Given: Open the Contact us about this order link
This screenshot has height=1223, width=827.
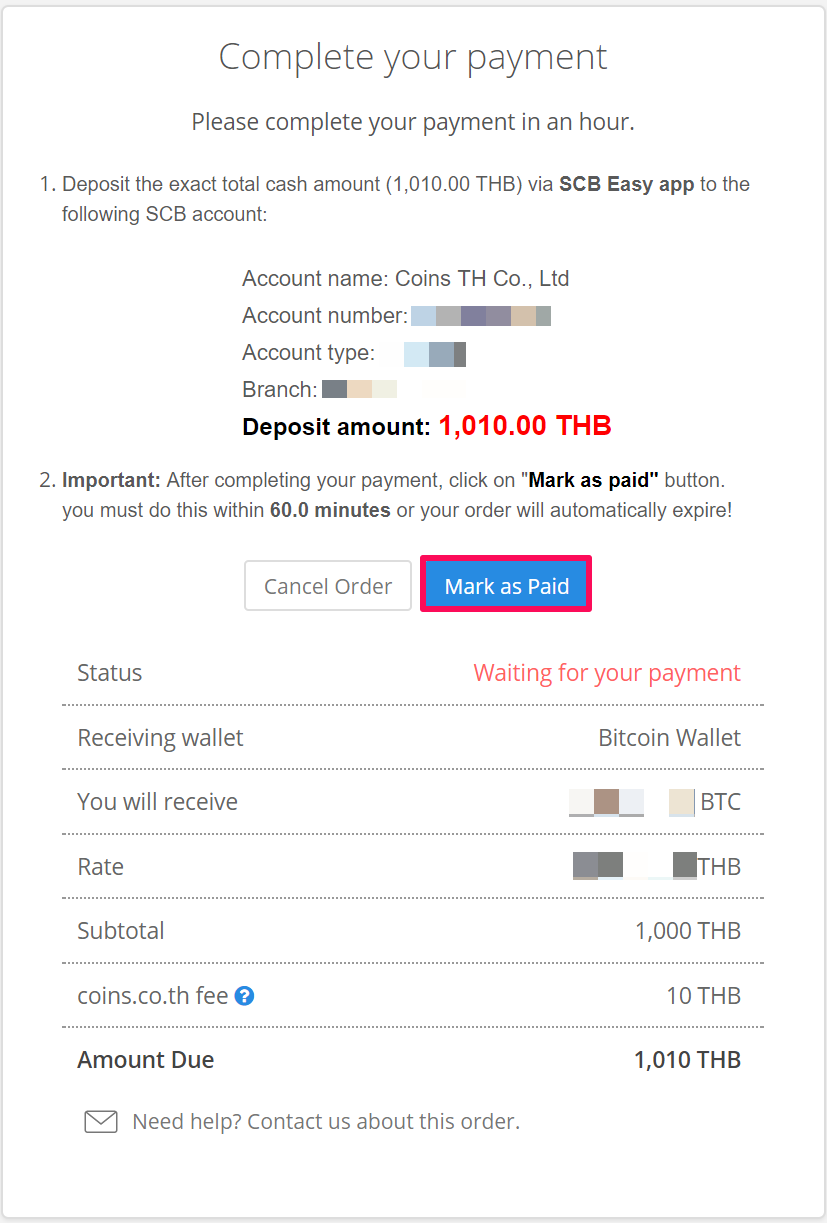Looking at the screenshot, I should [x=383, y=1121].
